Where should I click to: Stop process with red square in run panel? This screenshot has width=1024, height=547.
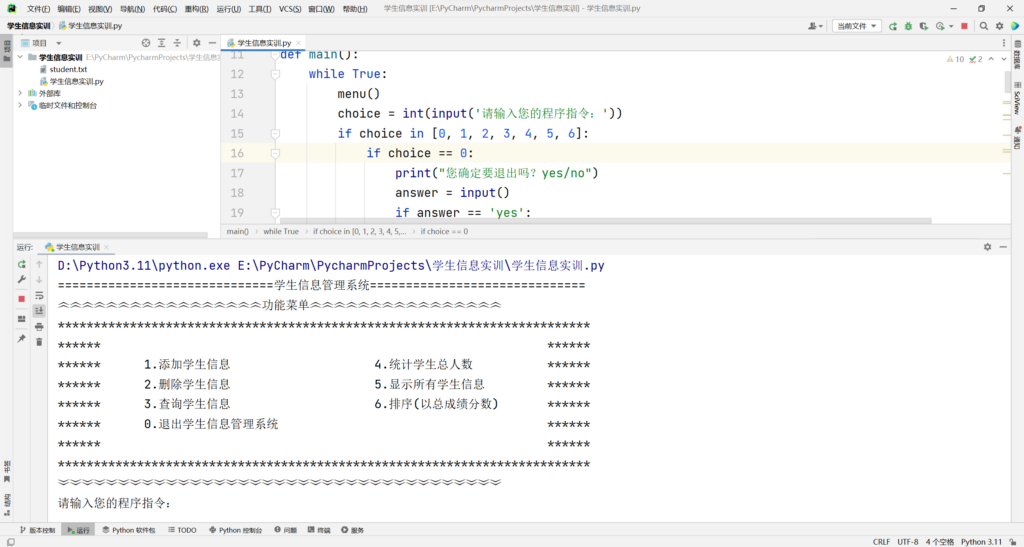(22, 298)
